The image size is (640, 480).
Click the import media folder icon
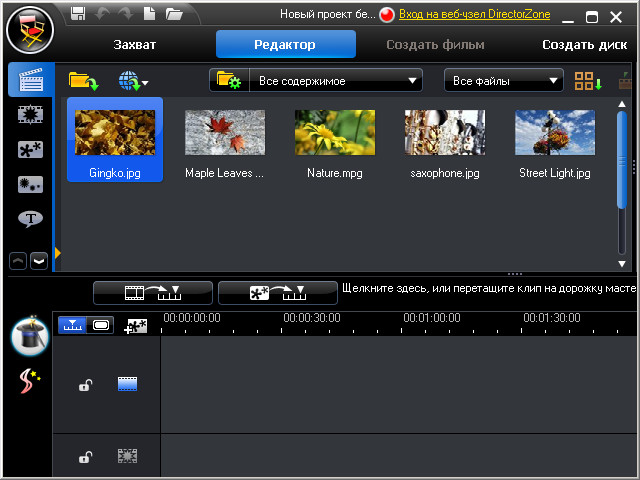click(x=83, y=81)
